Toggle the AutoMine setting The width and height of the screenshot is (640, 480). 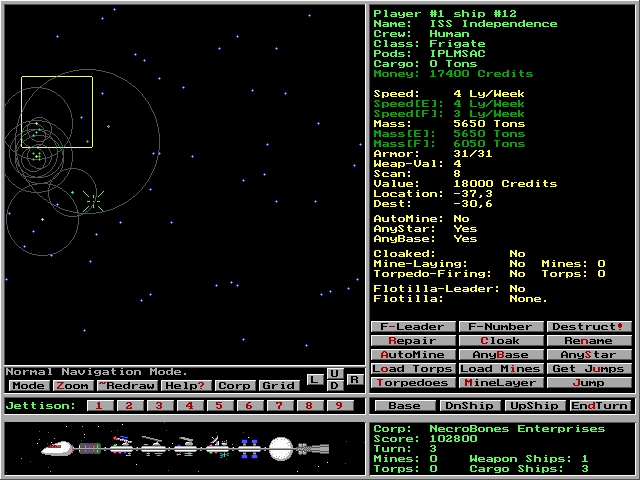tap(413, 355)
